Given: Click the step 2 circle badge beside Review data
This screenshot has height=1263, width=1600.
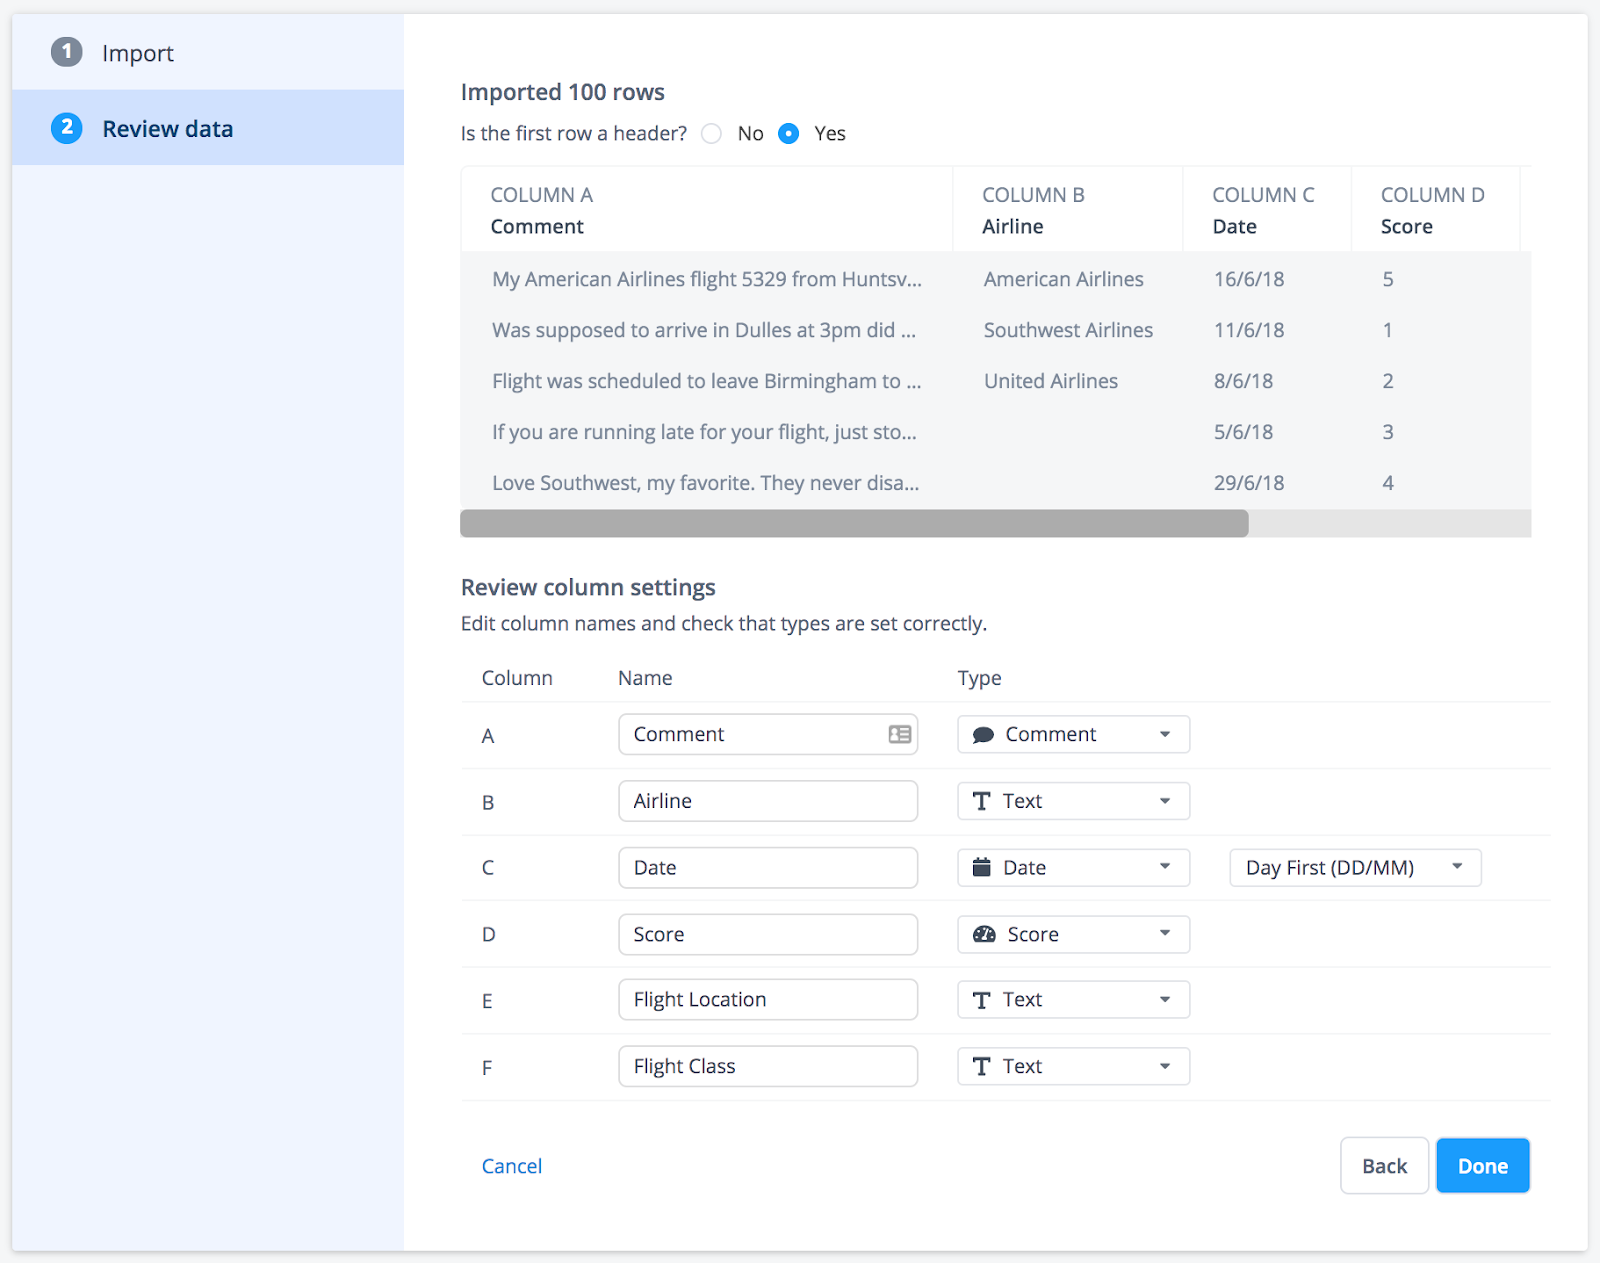Looking at the screenshot, I should pyautogui.click(x=66, y=128).
